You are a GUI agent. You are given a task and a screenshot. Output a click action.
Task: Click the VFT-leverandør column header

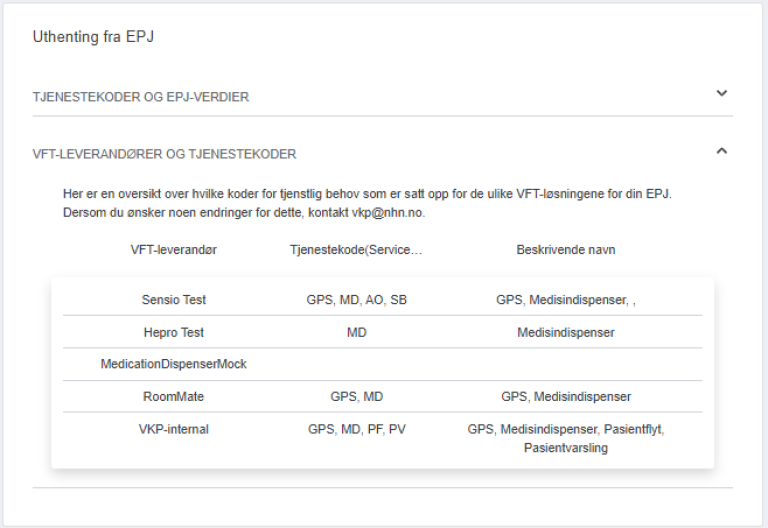click(173, 250)
